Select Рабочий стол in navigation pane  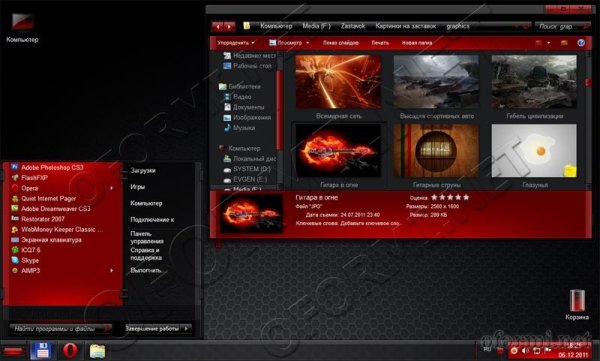(248, 66)
